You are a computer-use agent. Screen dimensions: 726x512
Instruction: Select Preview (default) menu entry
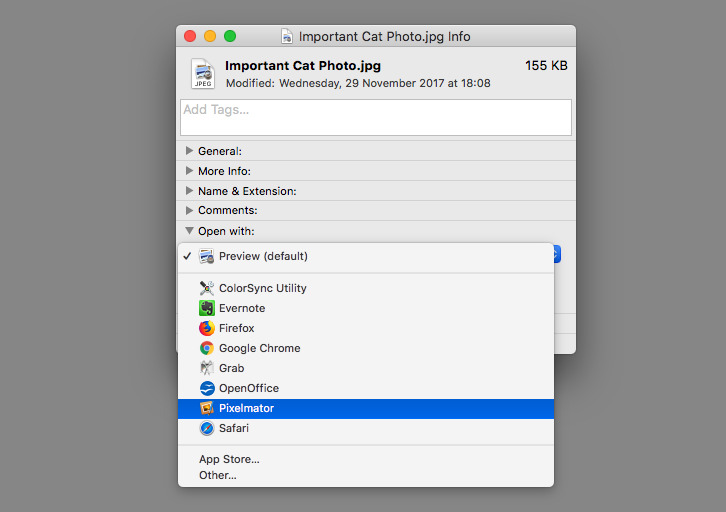coord(366,256)
